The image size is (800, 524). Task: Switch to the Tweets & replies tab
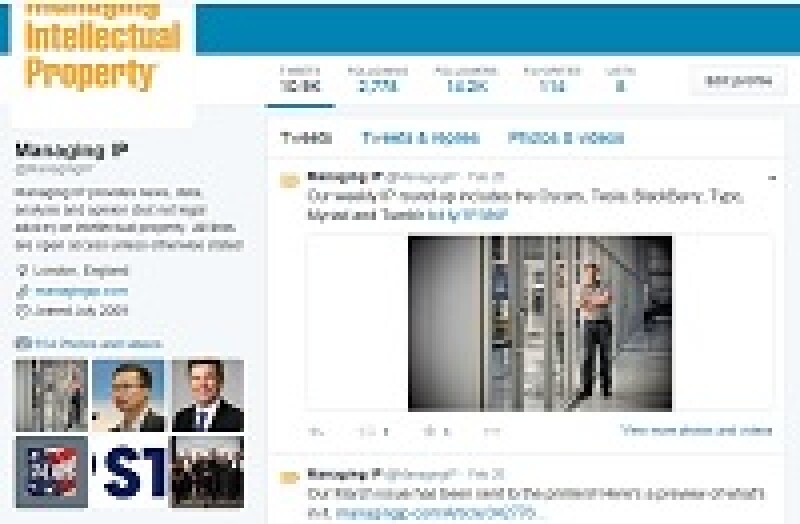pos(420,138)
